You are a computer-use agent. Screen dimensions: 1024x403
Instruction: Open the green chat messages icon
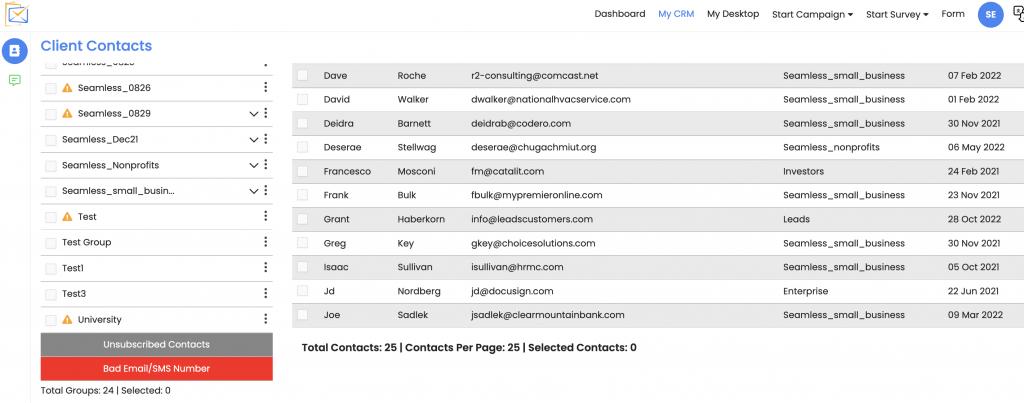pyautogui.click(x=15, y=80)
